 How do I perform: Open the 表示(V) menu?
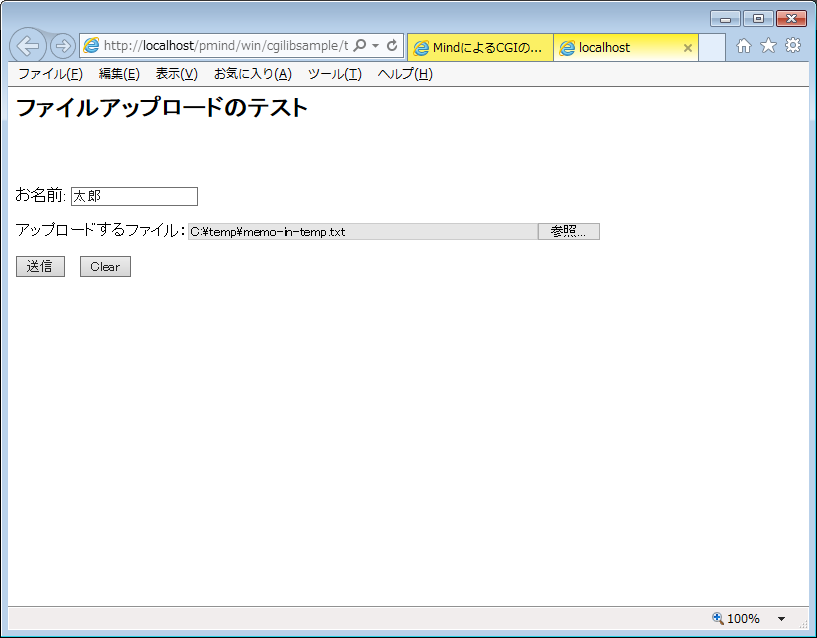(177, 74)
